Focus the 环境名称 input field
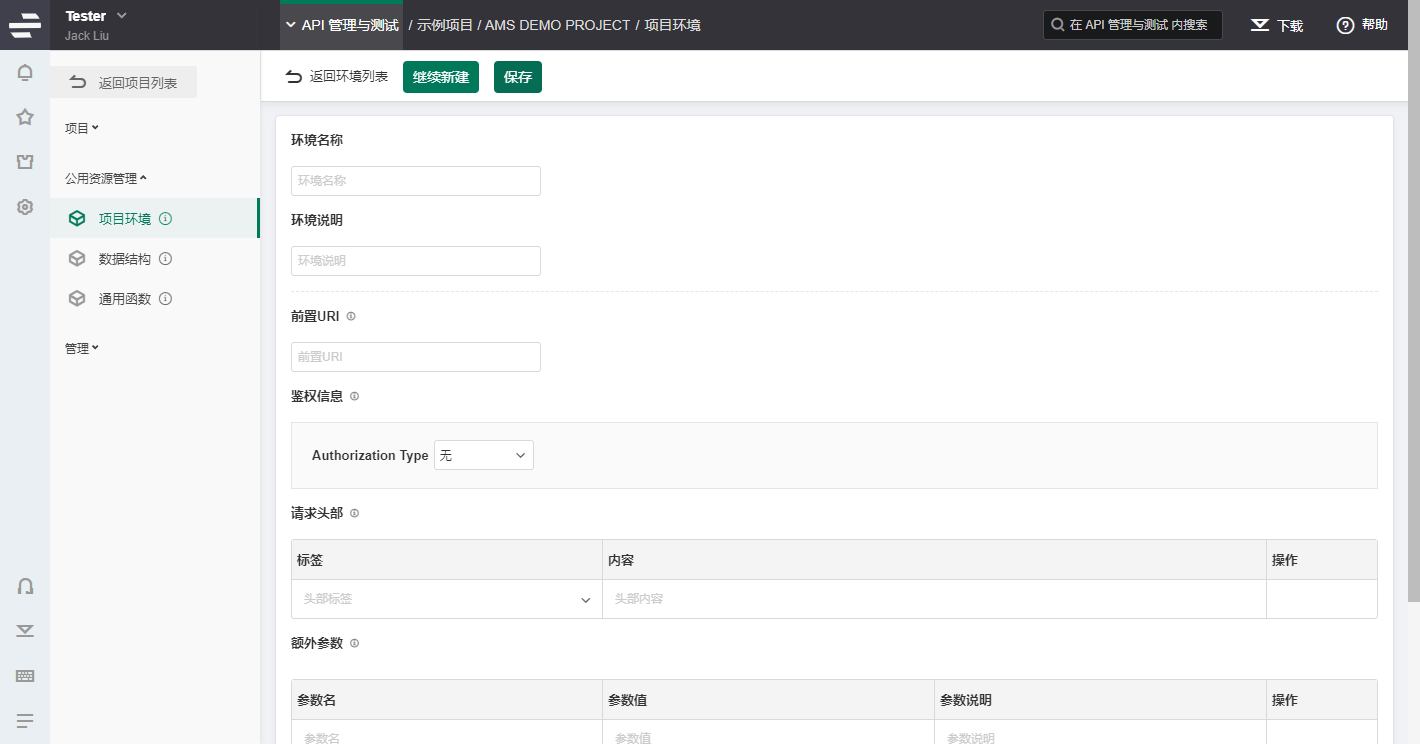The height and width of the screenshot is (744, 1420). point(416,181)
